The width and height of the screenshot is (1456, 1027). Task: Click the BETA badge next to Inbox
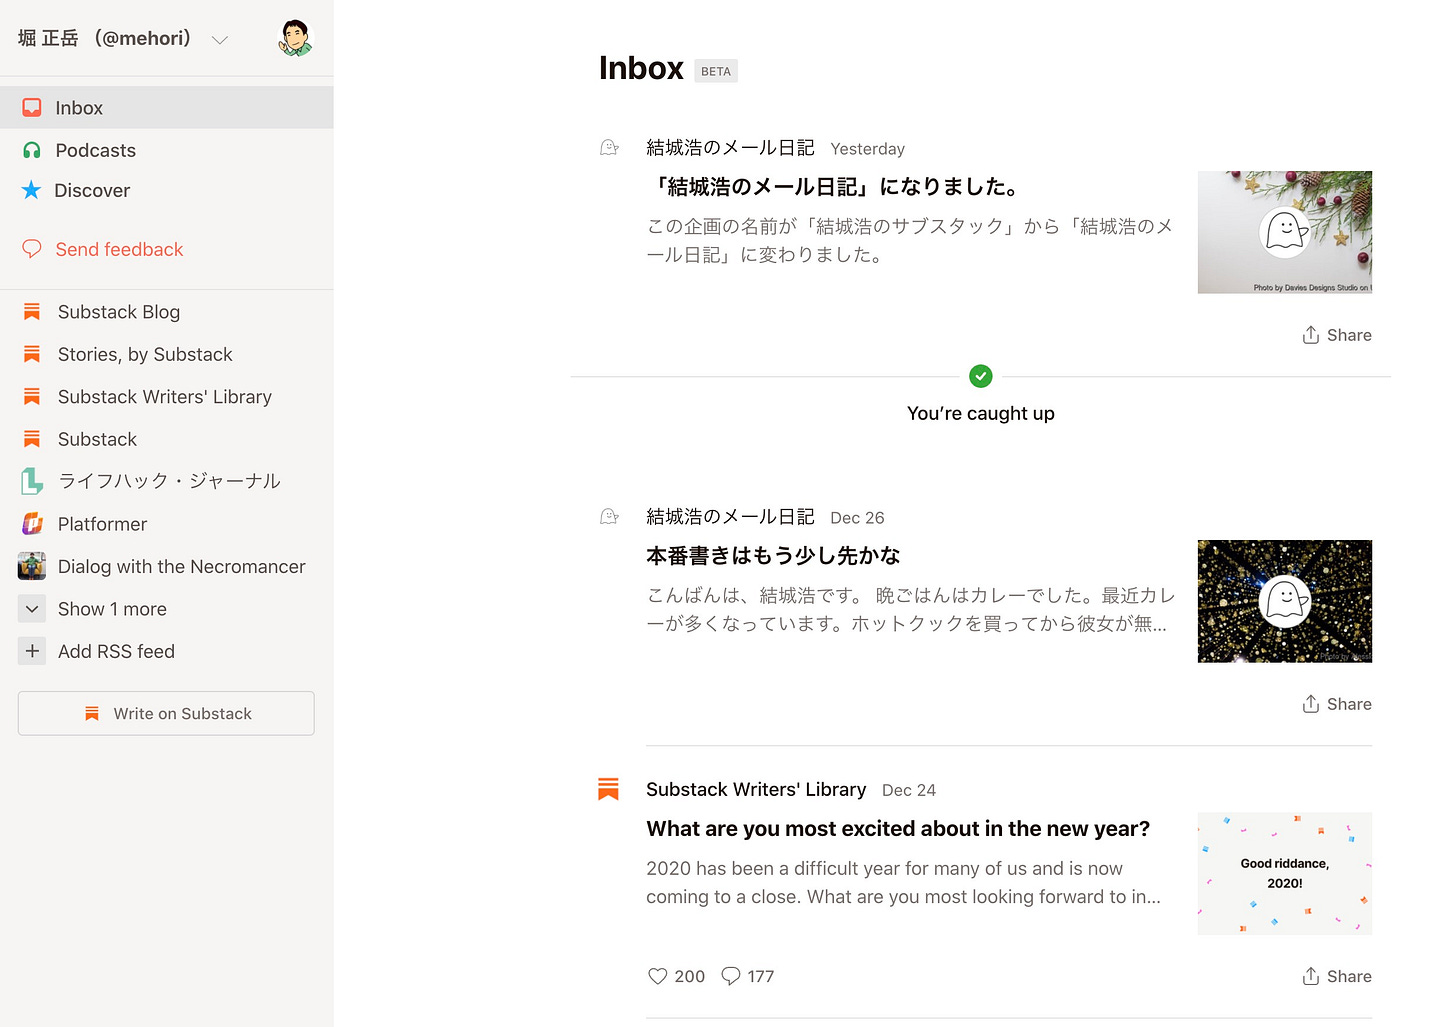point(716,71)
